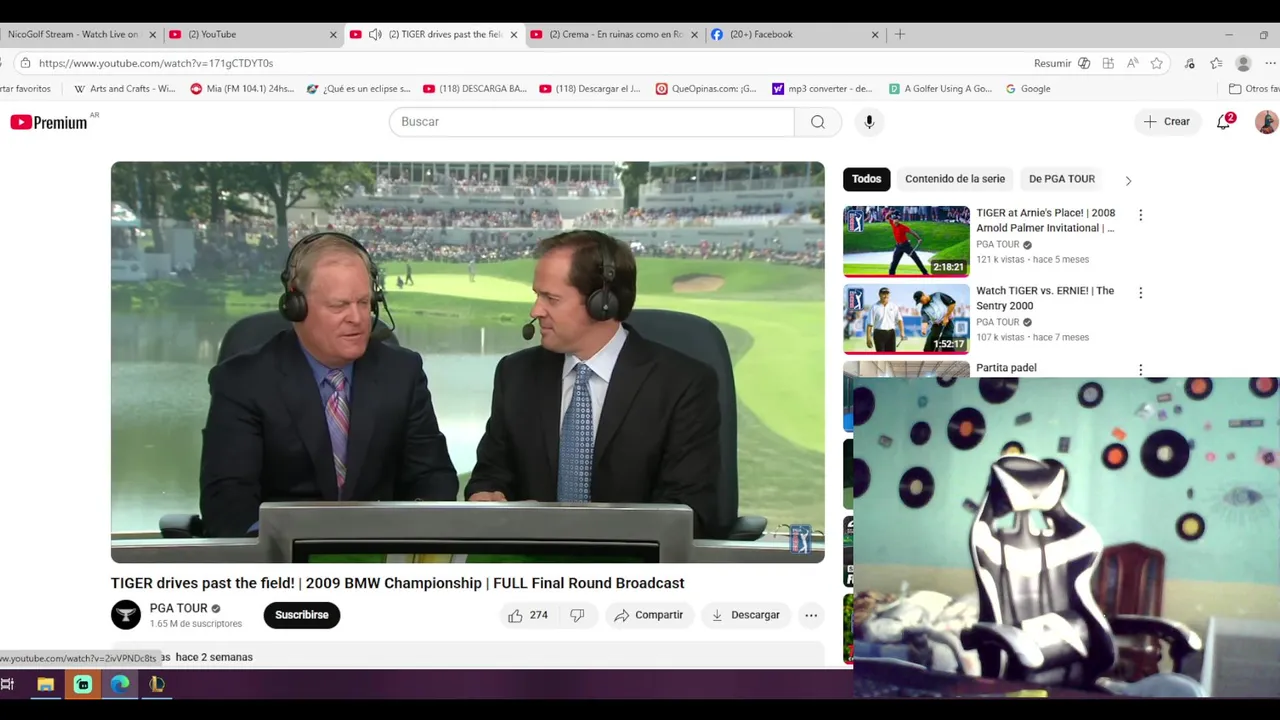Mute the tab using the speaker icon
Screen dimensions: 1280x720
pos(375,34)
